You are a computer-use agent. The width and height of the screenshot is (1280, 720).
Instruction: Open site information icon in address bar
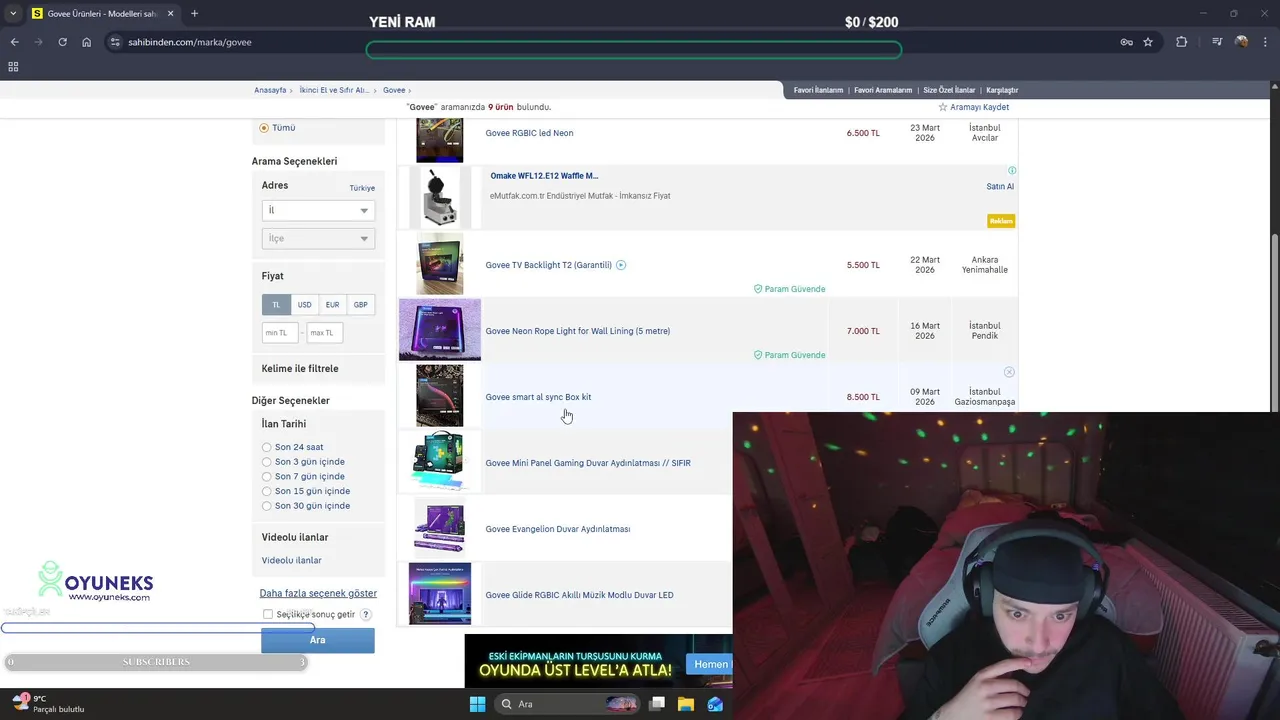click(x=115, y=42)
